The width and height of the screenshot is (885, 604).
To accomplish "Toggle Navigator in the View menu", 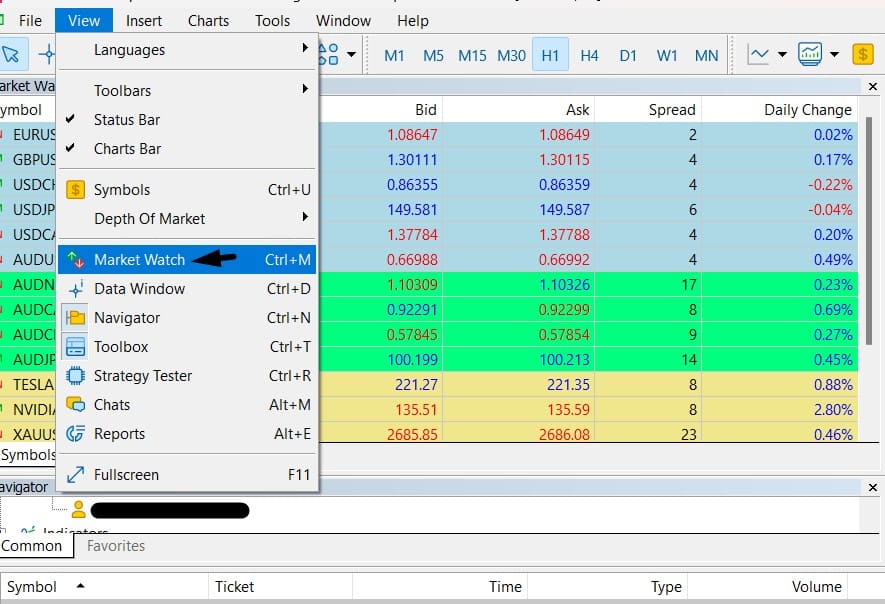I will tap(187, 318).
